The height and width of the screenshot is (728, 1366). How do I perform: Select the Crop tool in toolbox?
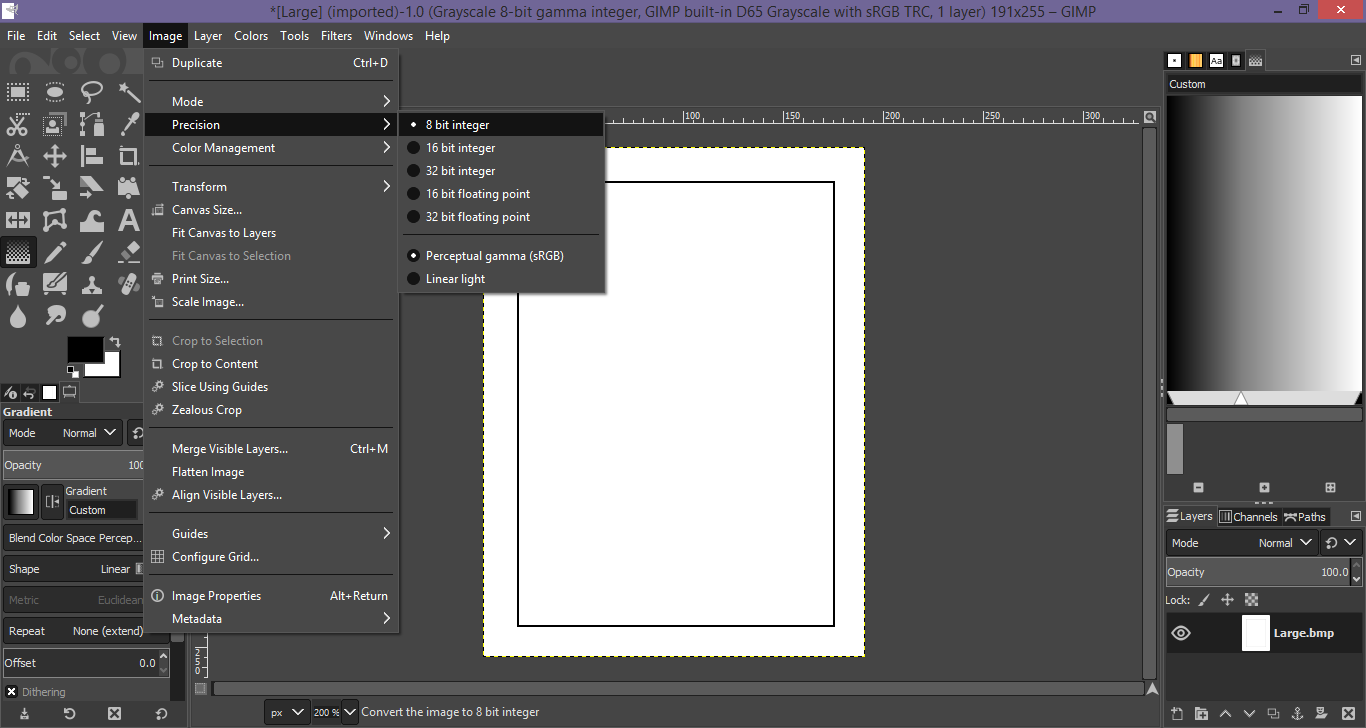[129, 156]
